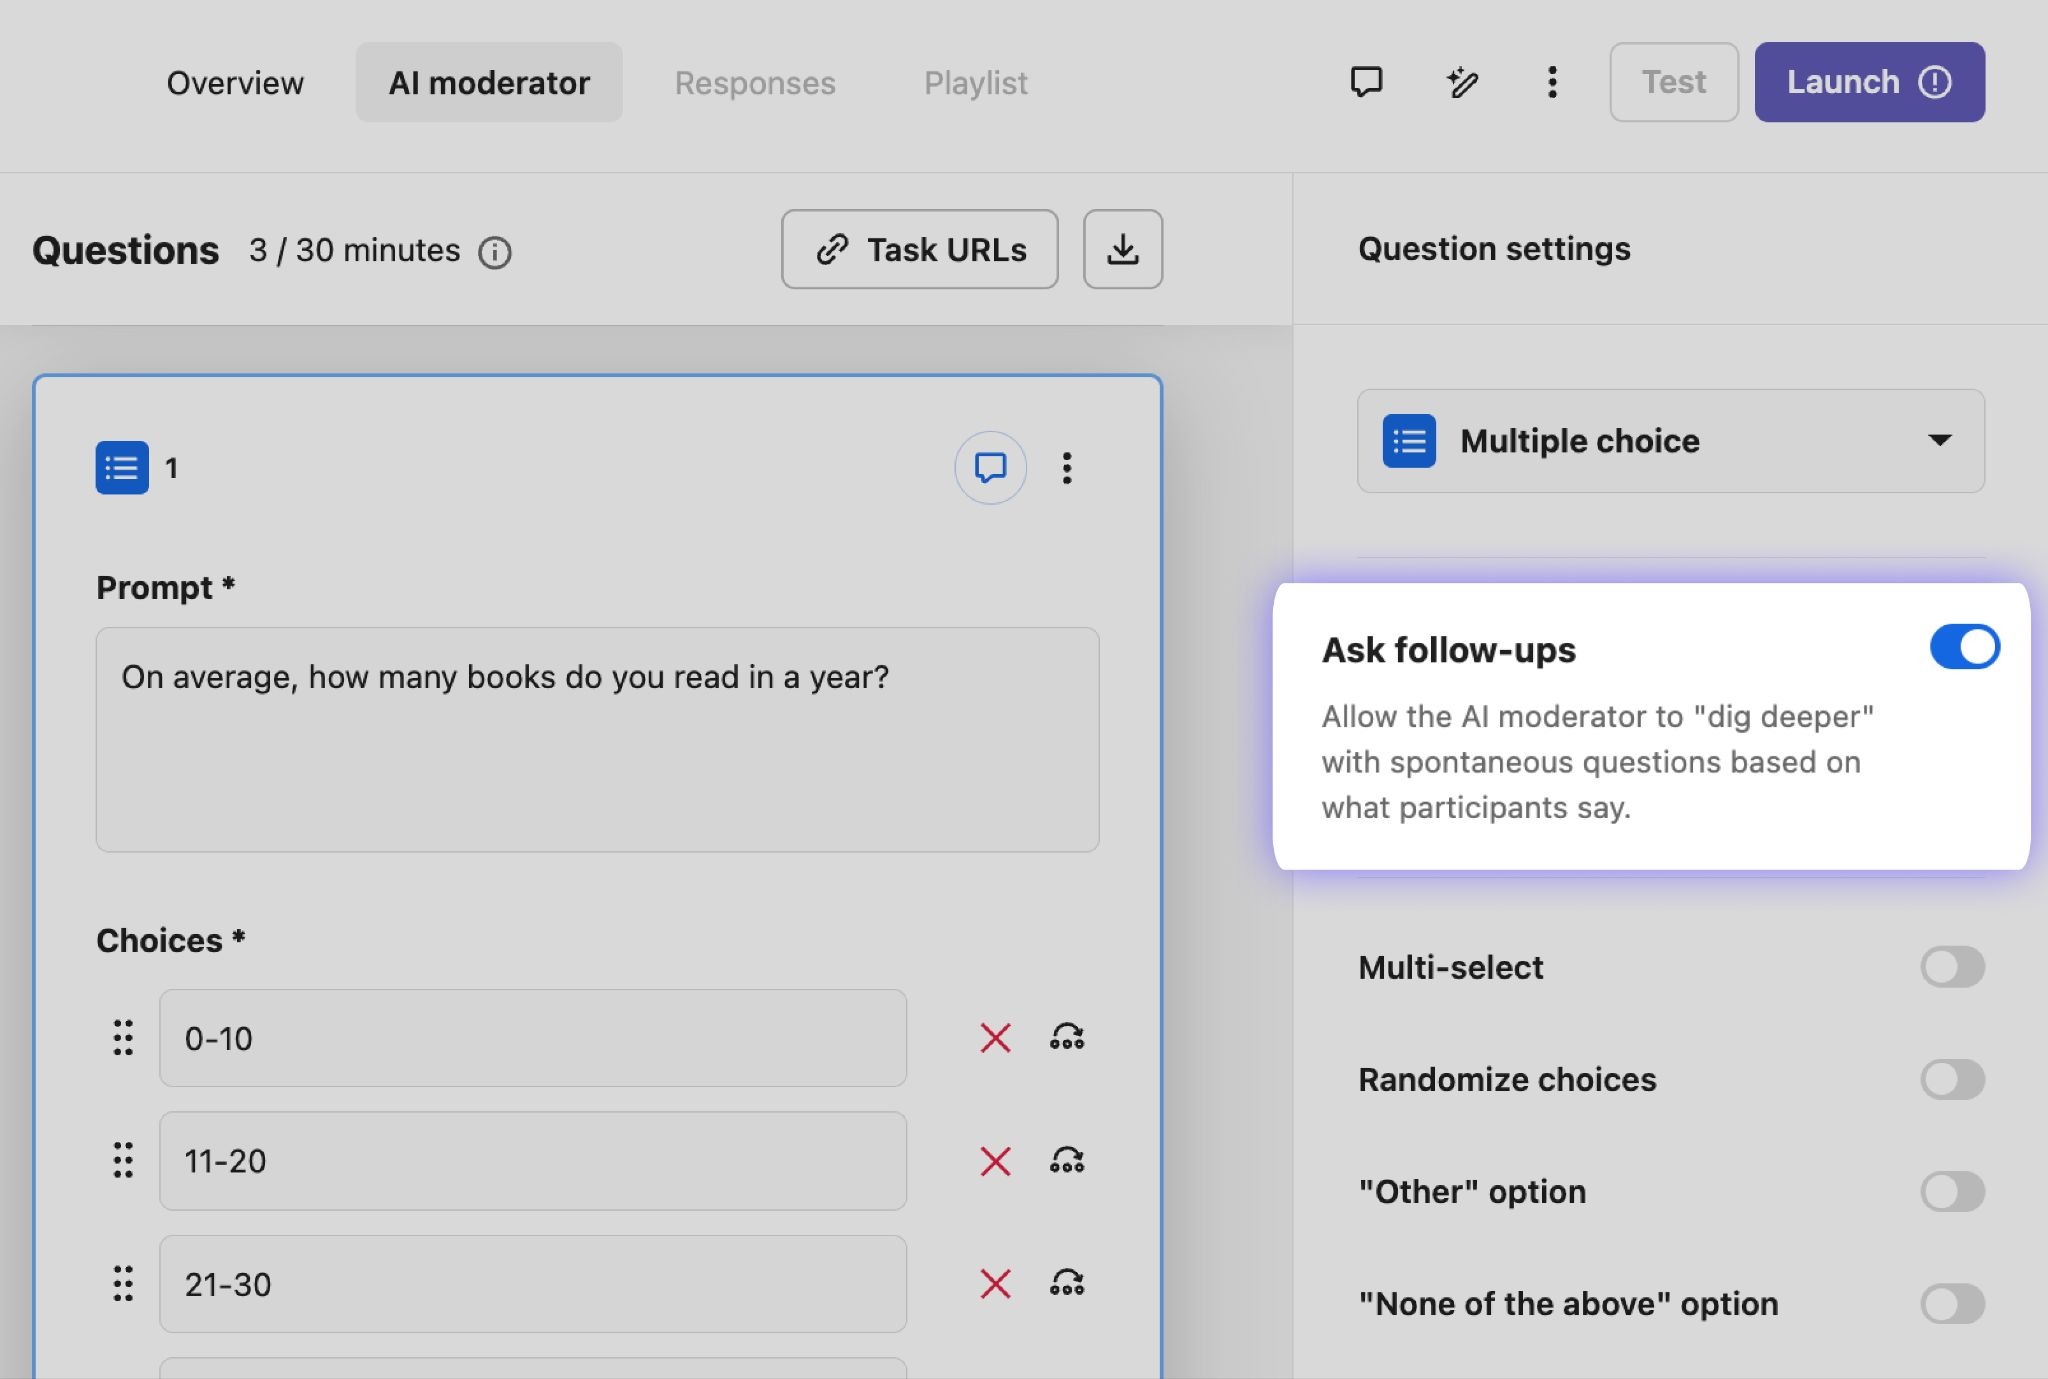Click the download questions icon
The width and height of the screenshot is (2048, 1379).
pos(1122,249)
